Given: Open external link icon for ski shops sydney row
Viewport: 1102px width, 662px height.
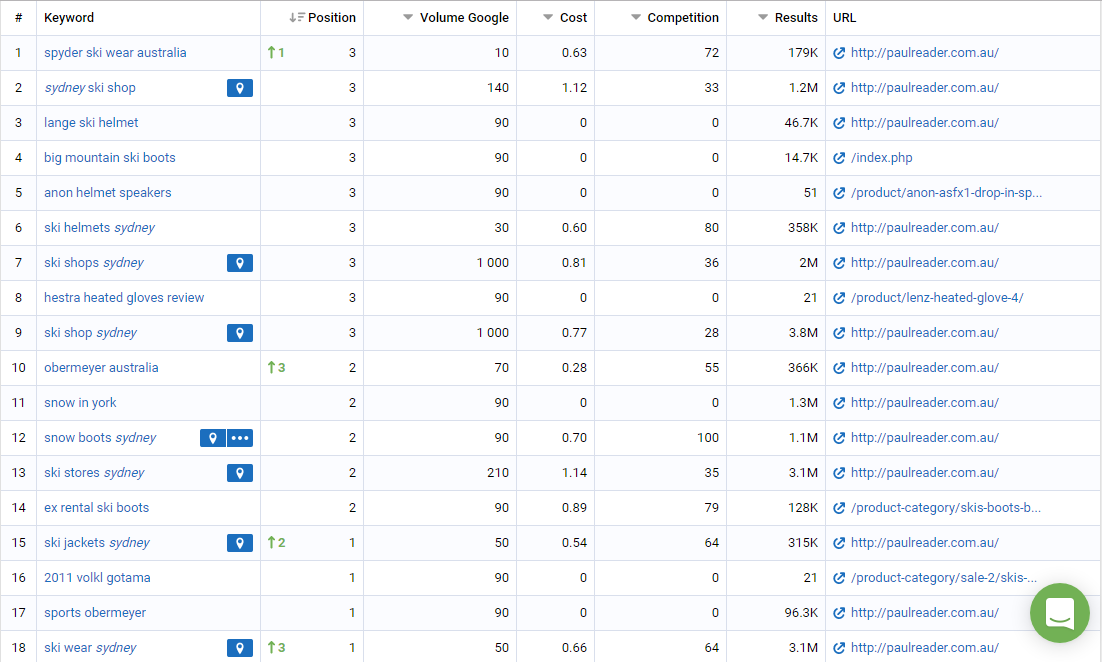Looking at the screenshot, I should tap(838, 263).
